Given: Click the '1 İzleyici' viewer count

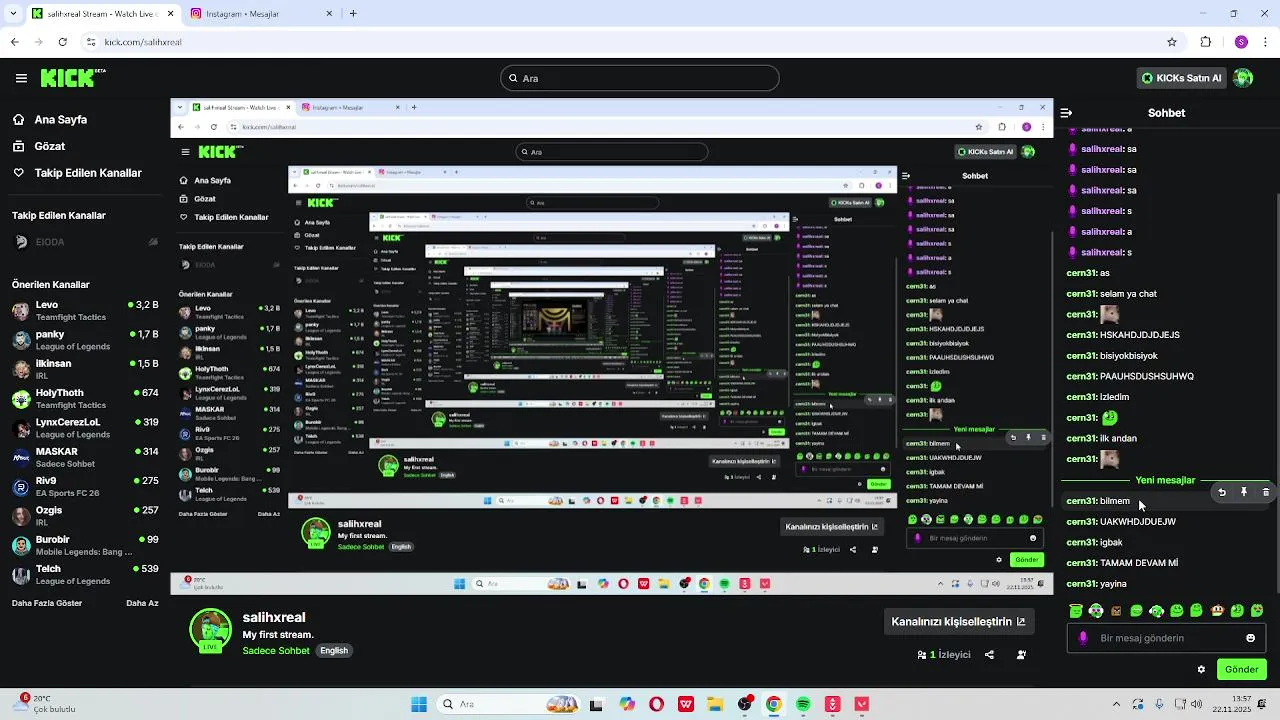Looking at the screenshot, I should click(x=944, y=655).
